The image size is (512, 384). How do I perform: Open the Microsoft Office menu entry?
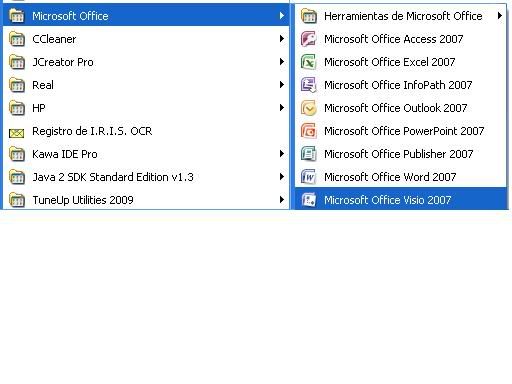[146, 16]
